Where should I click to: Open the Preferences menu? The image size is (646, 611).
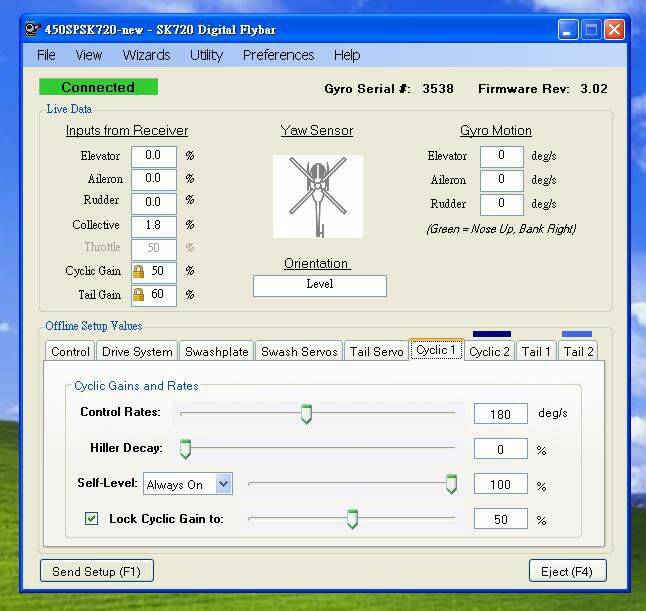[x=279, y=55]
